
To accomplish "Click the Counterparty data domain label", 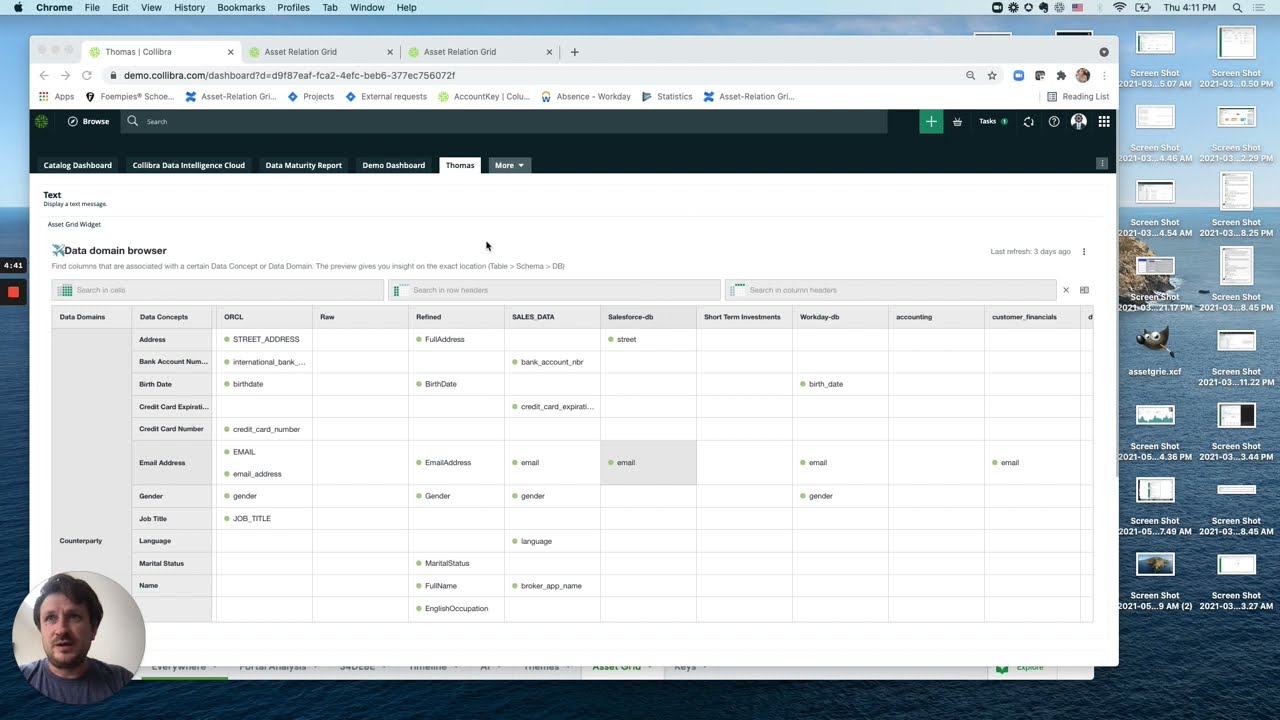I will 81,541.
